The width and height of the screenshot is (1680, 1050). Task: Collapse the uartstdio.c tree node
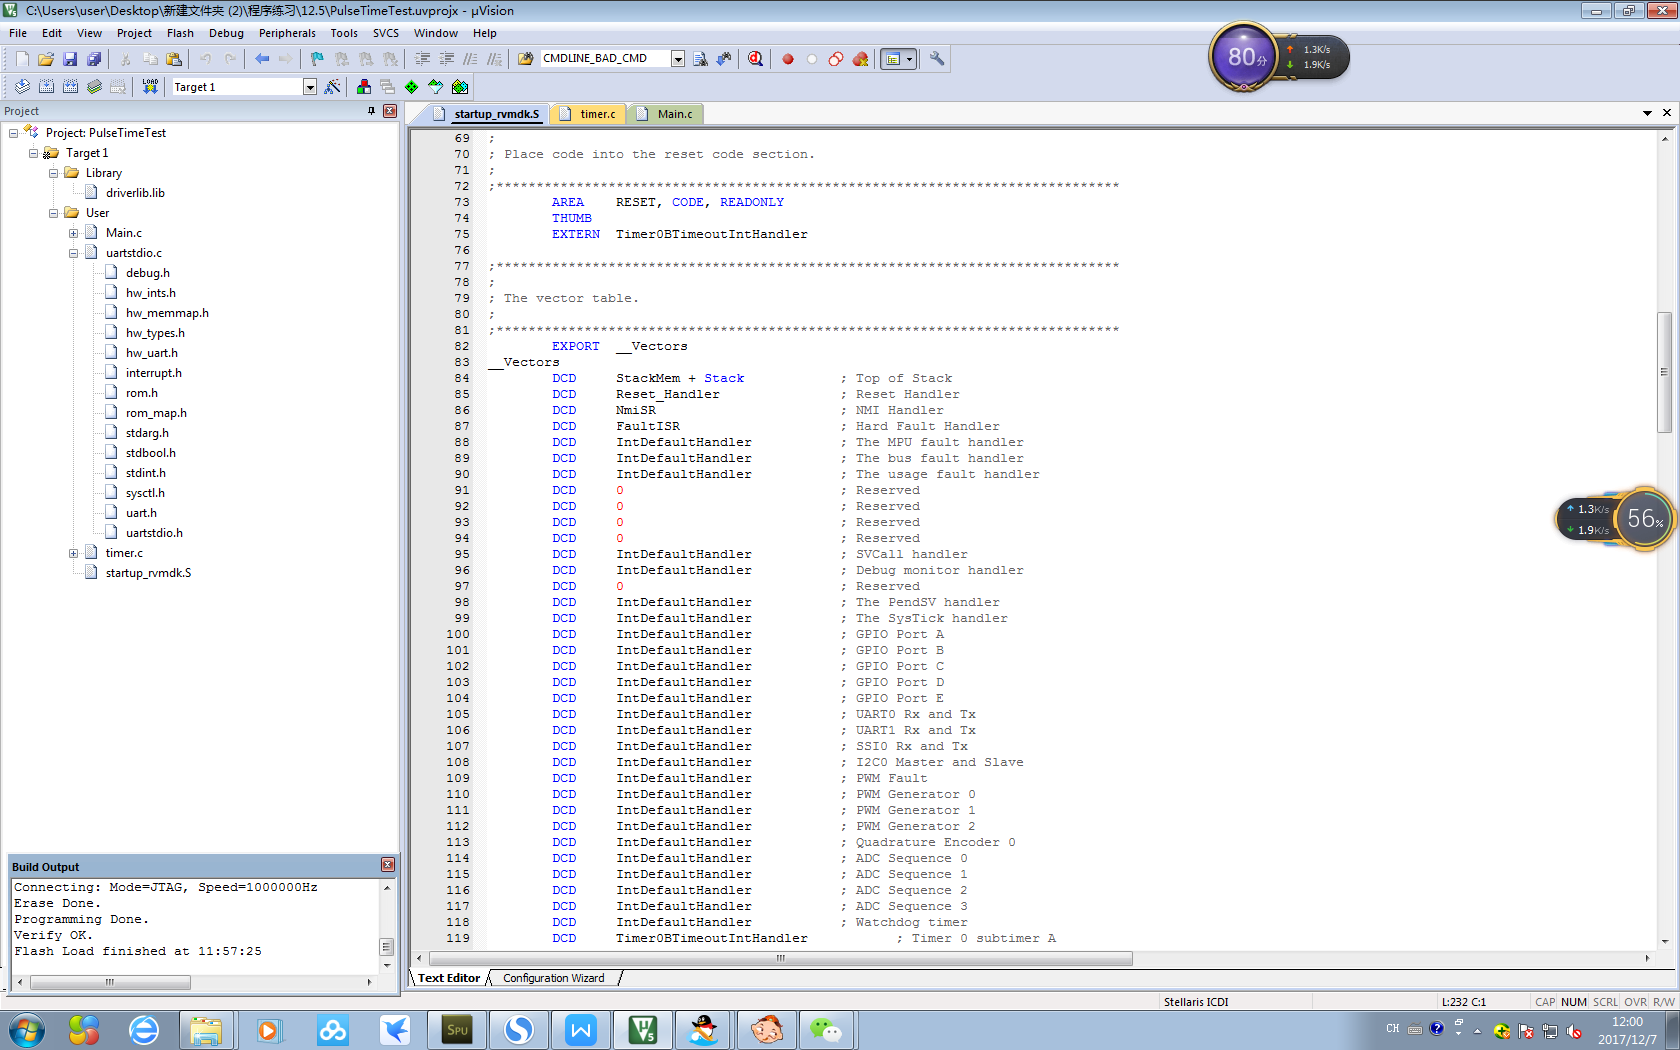(x=73, y=253)
